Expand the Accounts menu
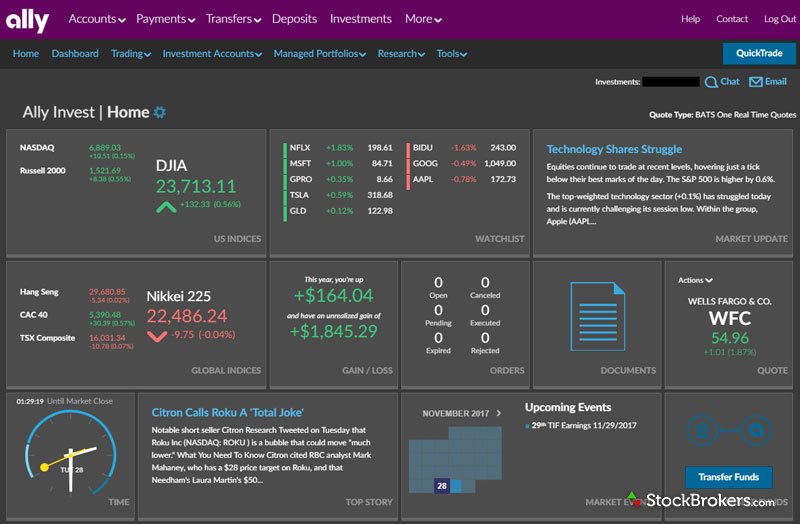This screenshot has height=524, width=800. [x=97, y=19]
